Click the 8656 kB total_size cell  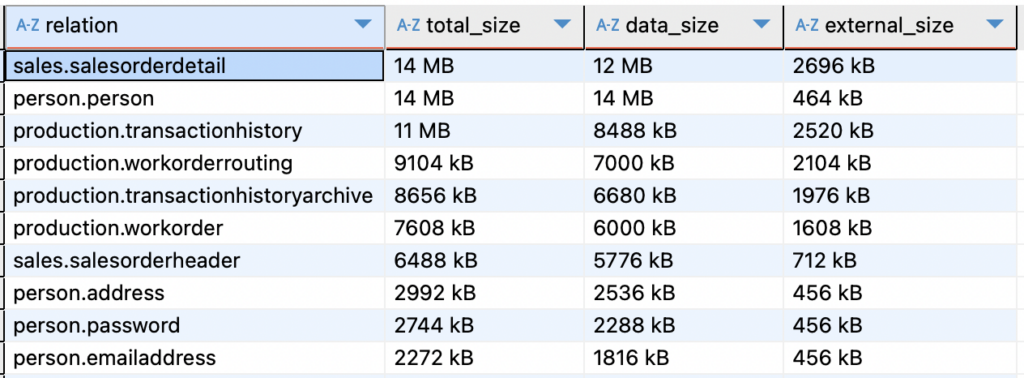click(x=485, y=195)
